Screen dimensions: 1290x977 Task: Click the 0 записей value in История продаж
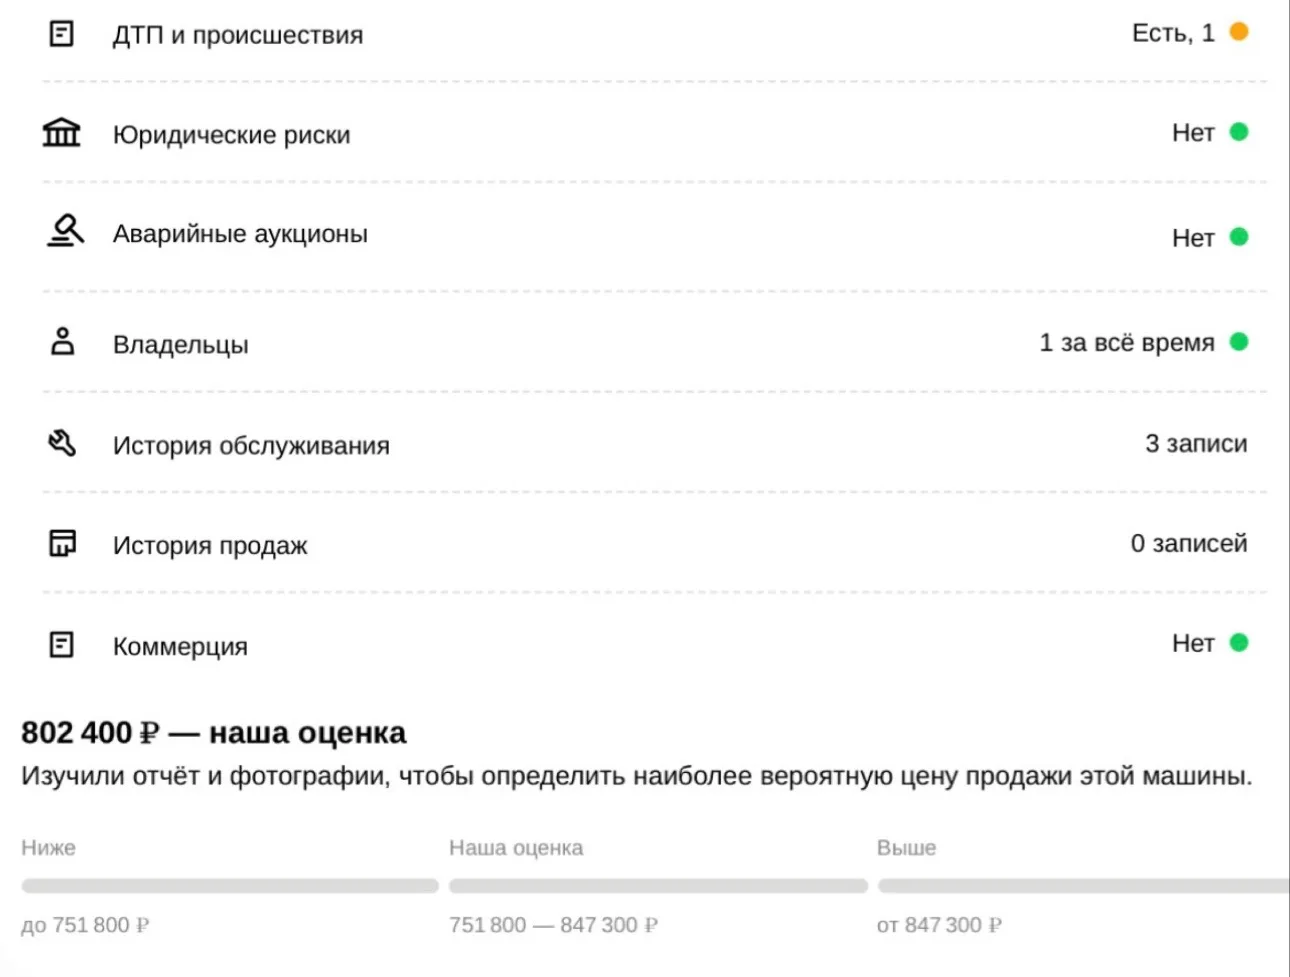1189,543
